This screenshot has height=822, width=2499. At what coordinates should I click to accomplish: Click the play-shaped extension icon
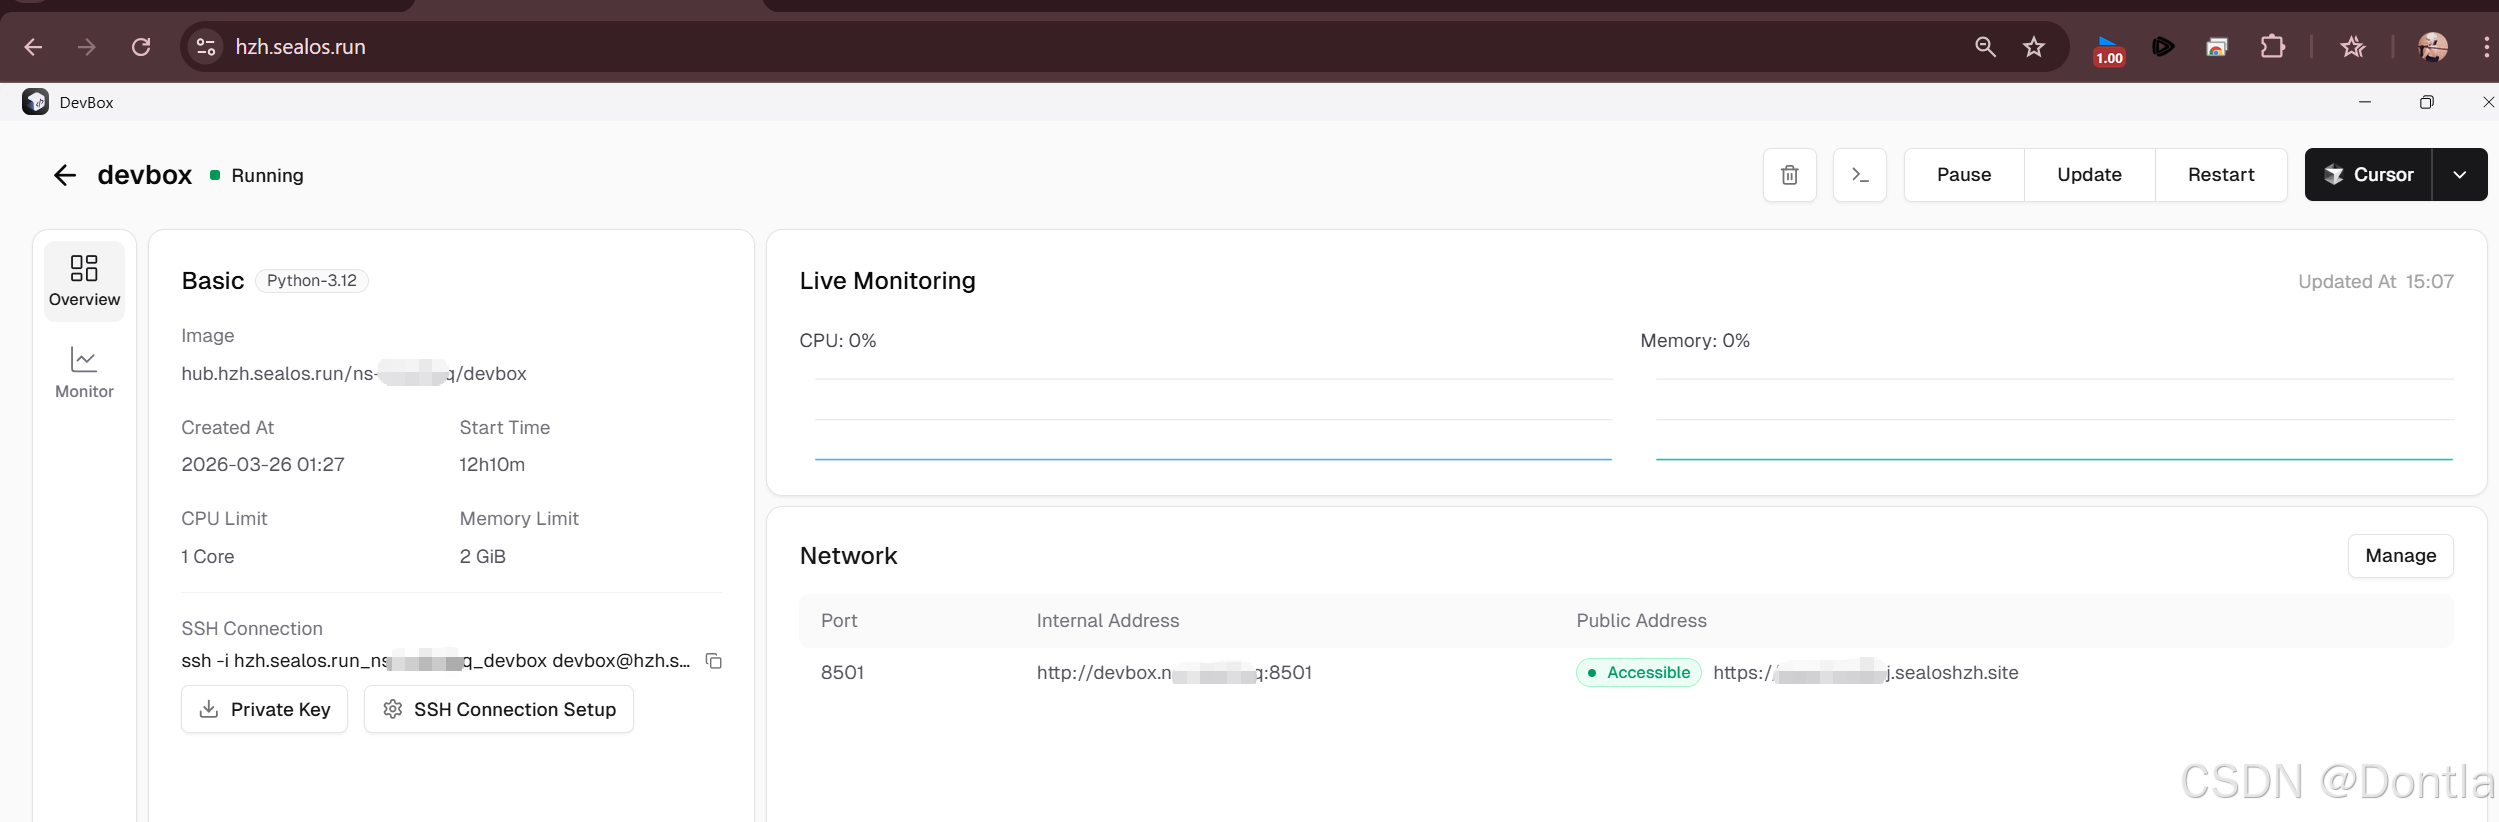[2163, 47]
